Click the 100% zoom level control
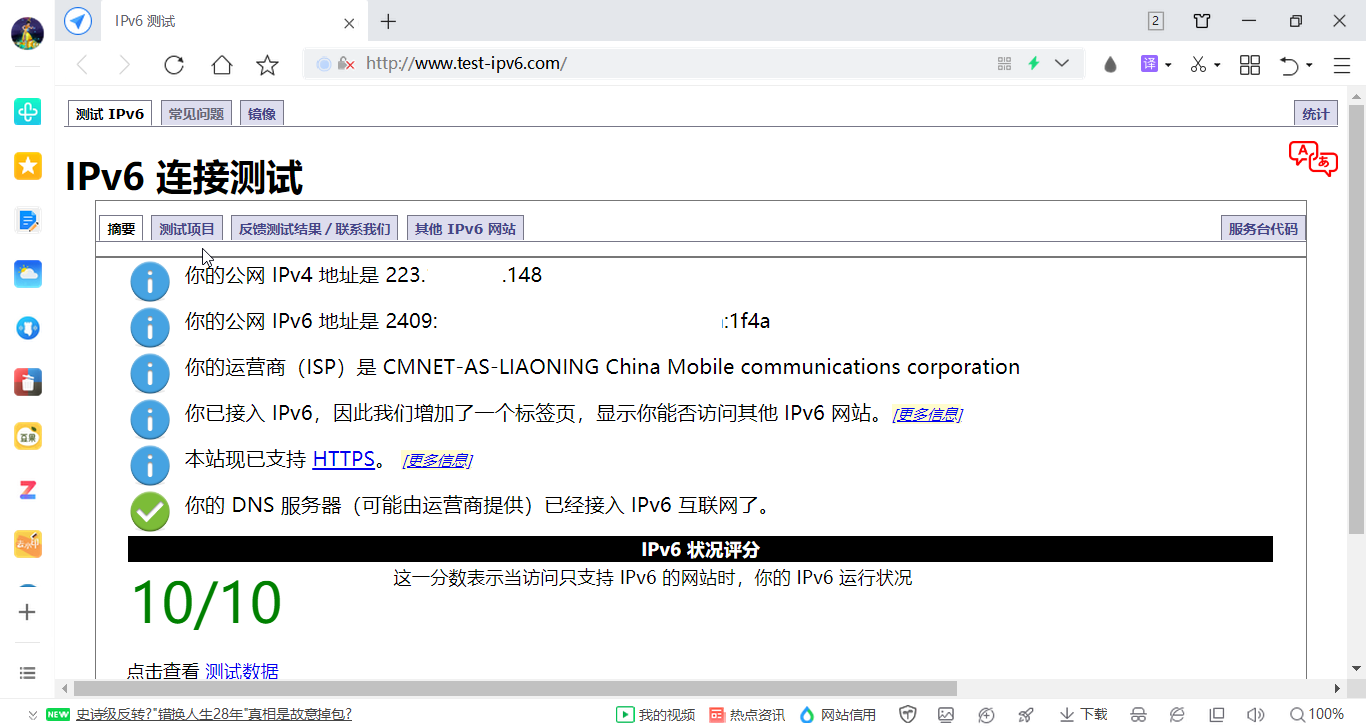Viewport: 1366px width, 728px height. pos(1316,714)
